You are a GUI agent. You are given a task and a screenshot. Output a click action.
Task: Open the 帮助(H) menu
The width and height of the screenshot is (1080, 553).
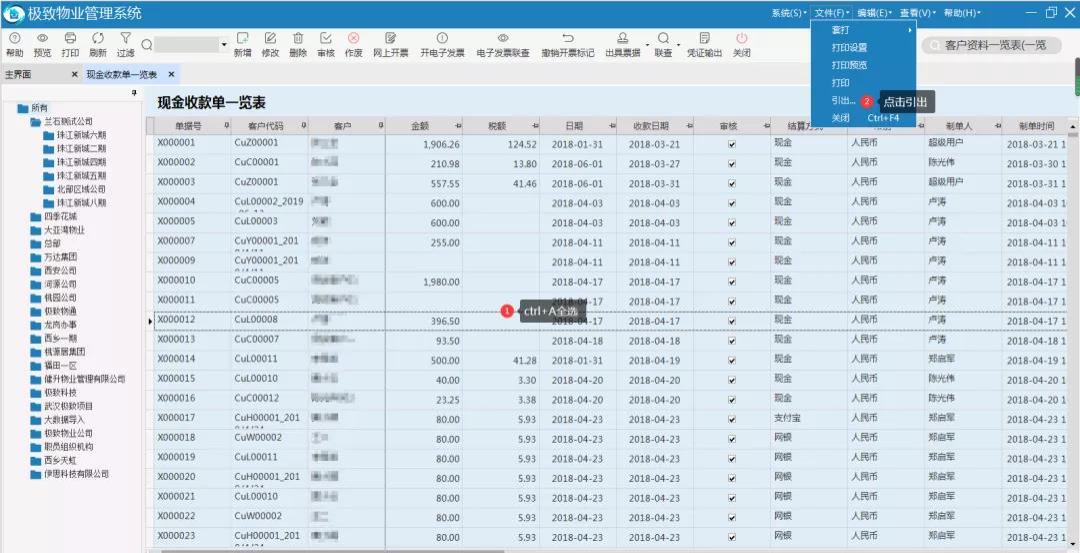click(962, 13)
